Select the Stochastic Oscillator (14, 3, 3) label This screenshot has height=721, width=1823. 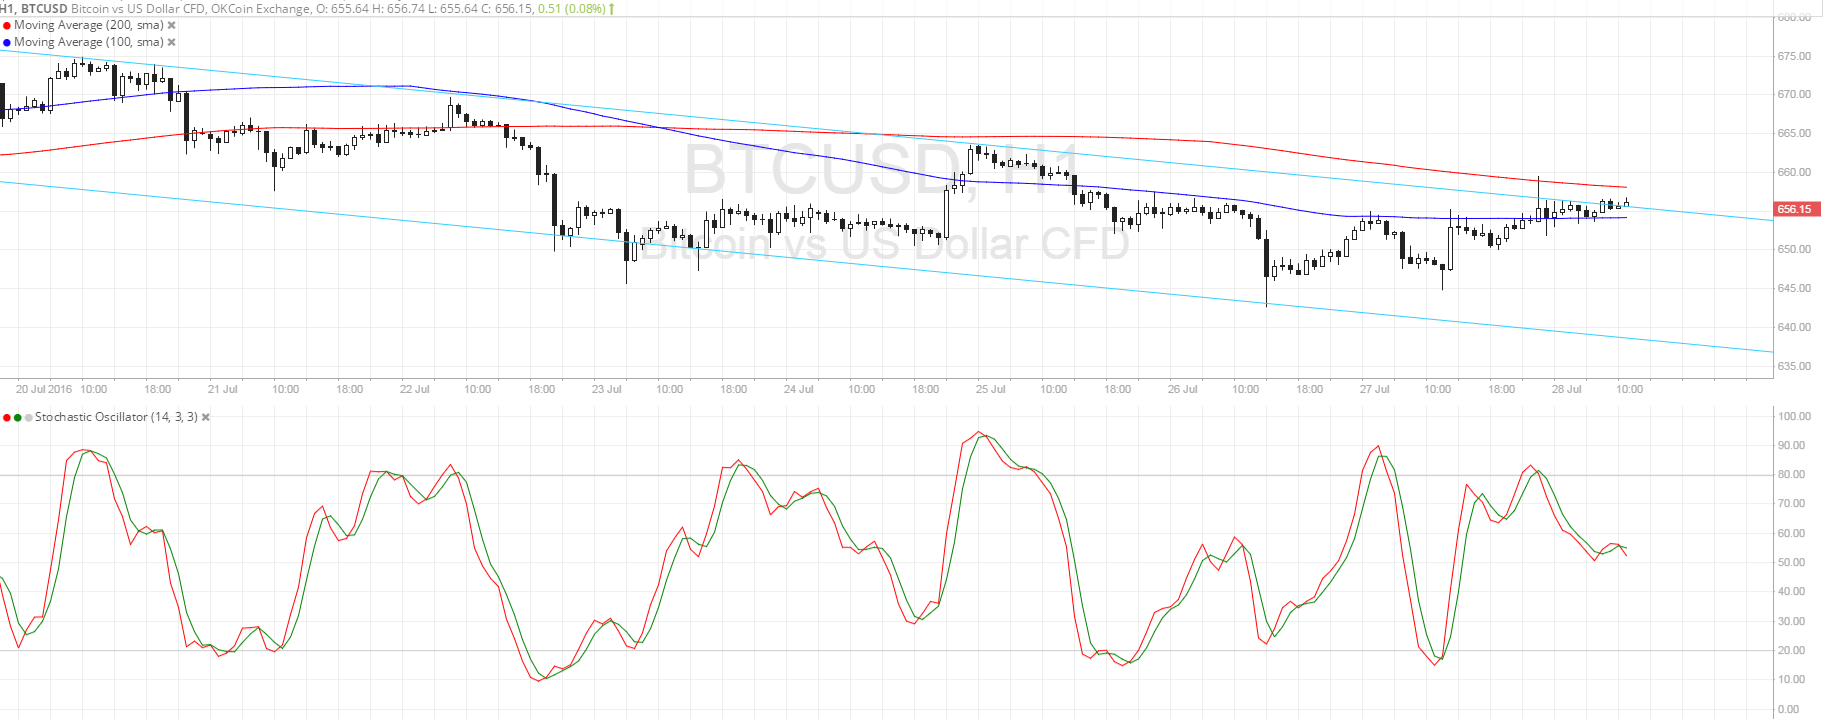(116, 417)
